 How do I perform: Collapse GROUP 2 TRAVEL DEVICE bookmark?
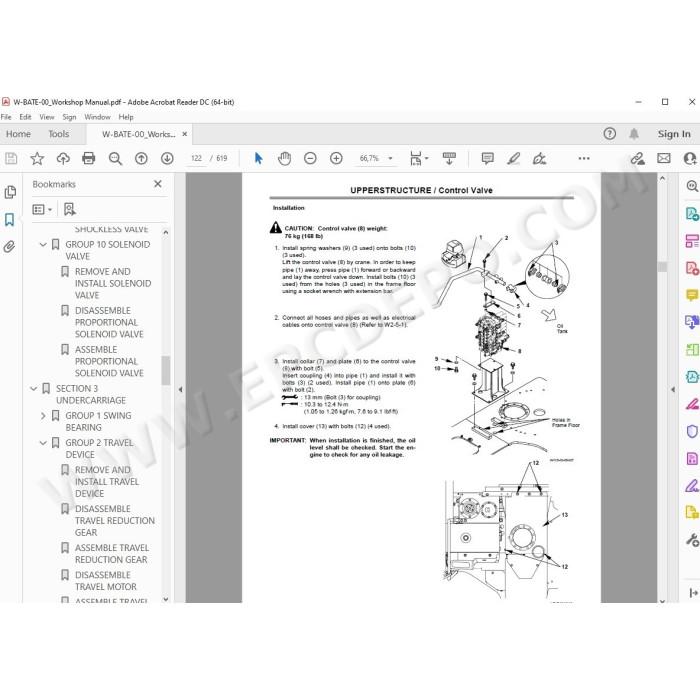coord(43,443)
